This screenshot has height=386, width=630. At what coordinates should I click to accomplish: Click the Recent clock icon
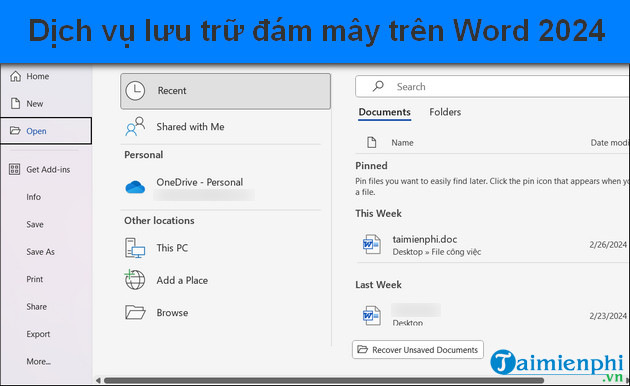click(135, 91)
